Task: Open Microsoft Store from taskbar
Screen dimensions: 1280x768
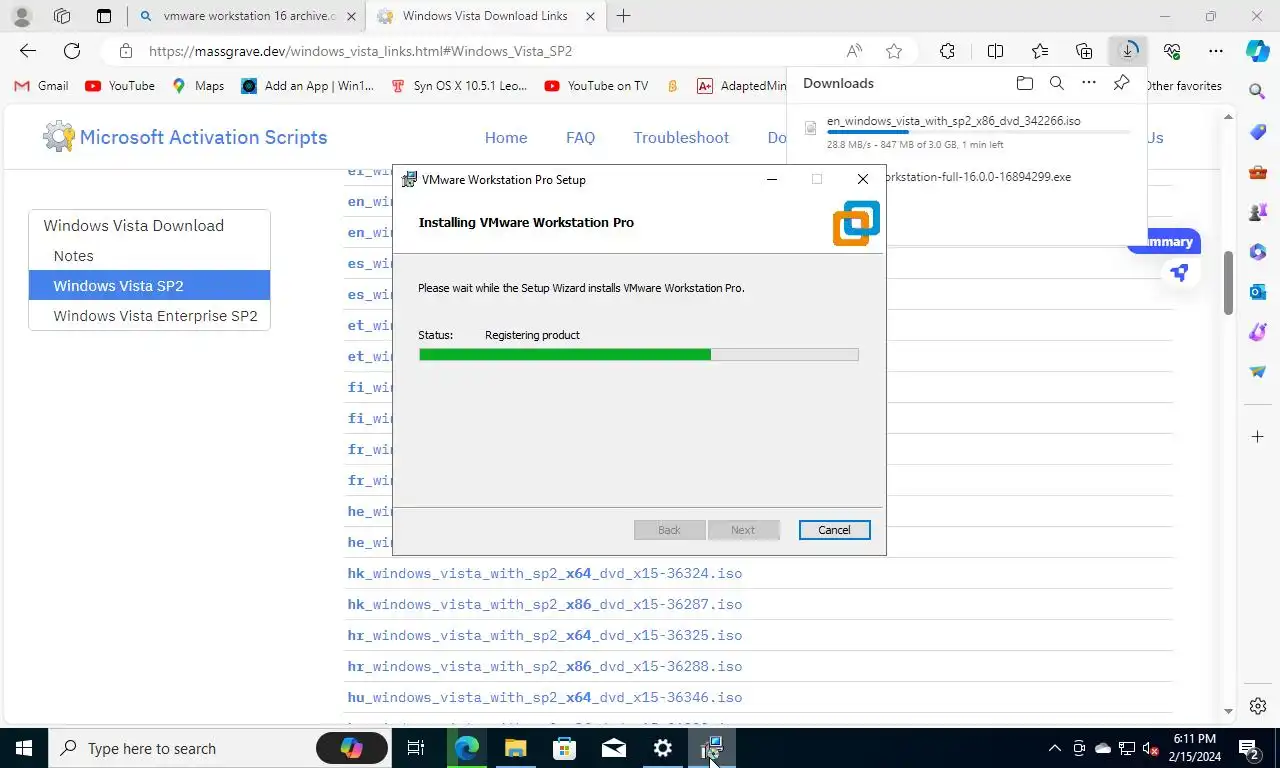Action: point(564,748)
